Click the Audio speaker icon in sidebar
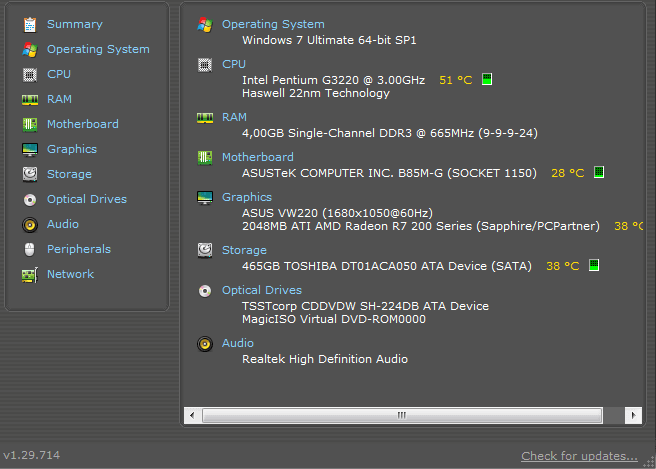Viewport: 656px width, 469px height. click(29, 224)
